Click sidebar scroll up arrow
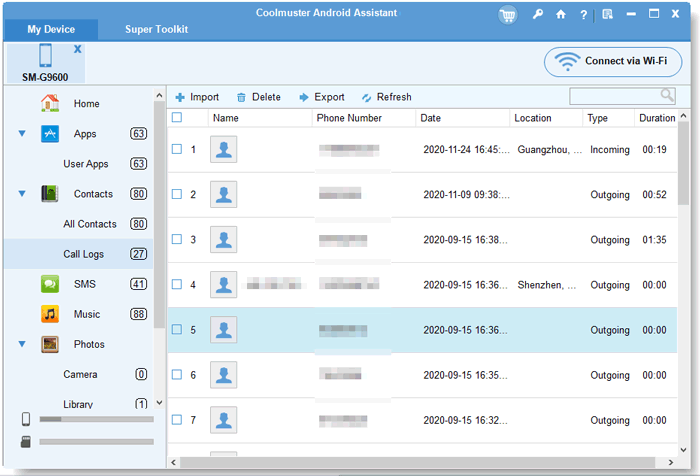Viewport: 700px width, 476px height. [x=159, y=95]
